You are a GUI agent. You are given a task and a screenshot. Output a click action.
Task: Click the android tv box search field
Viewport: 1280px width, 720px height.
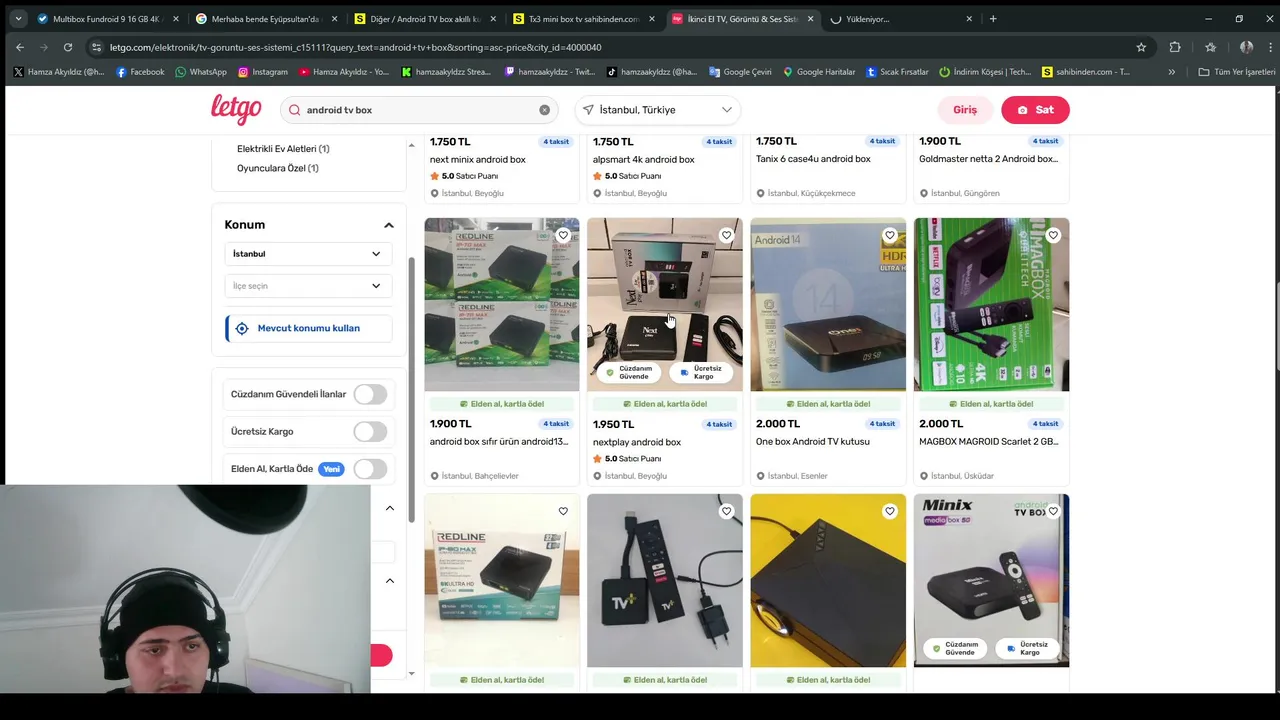pos(419,110)
